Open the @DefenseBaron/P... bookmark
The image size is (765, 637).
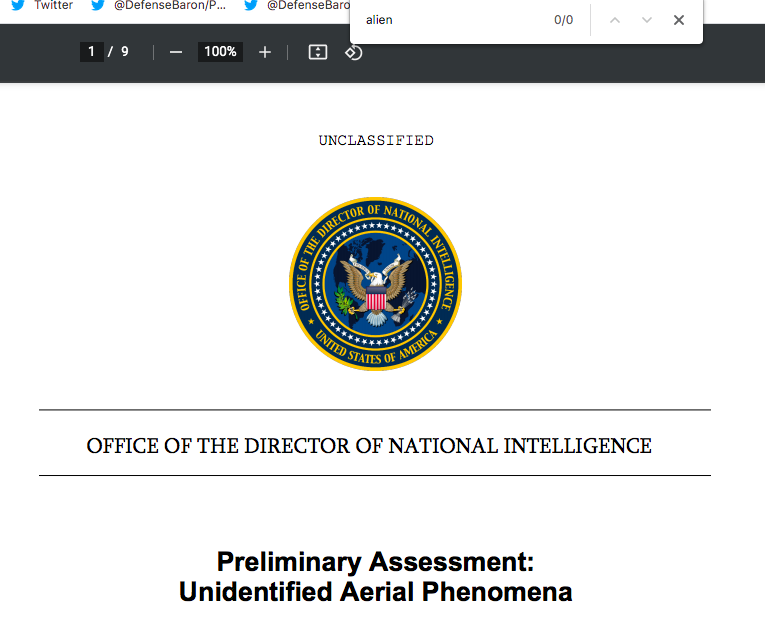tap(159, 5)
